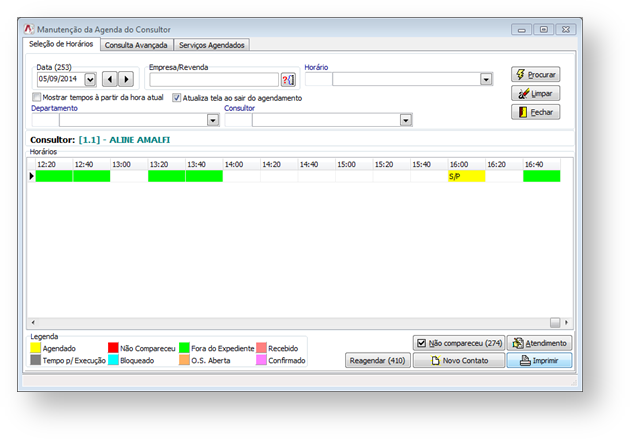Click the Horário code input box
The image size is (631, 440).
click(318, 79)
